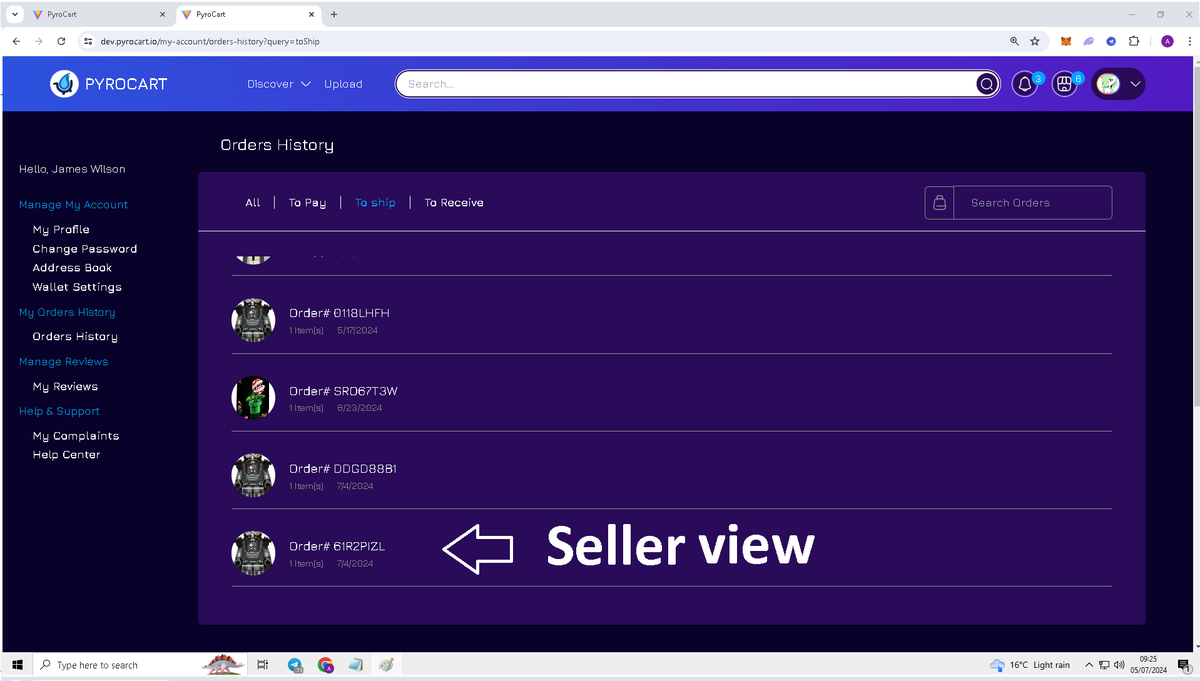Click the search magnifier button in site search
Screen dimensions: 1200x681
coord(987,84)
